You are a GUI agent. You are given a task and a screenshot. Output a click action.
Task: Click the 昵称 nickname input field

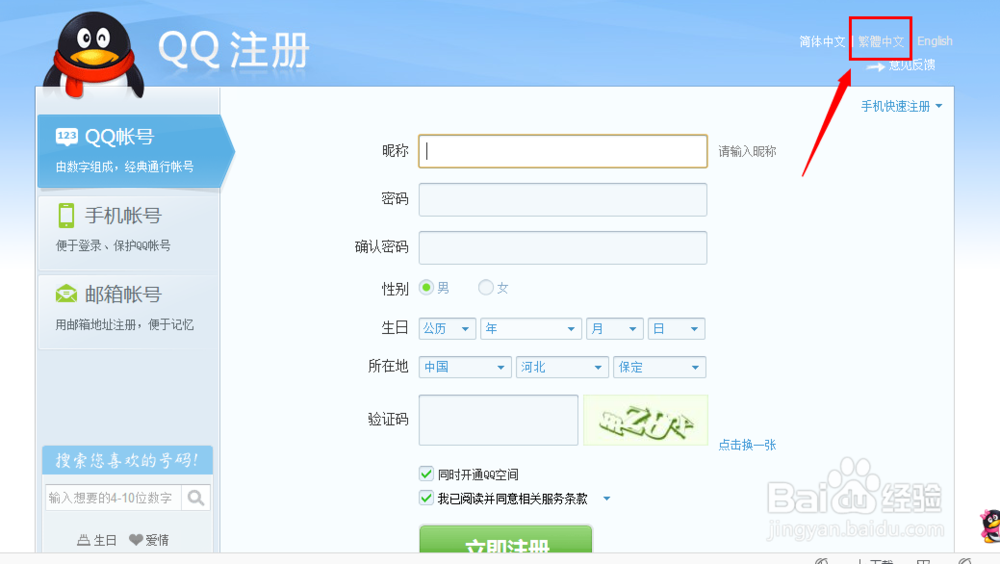[563, 151]
